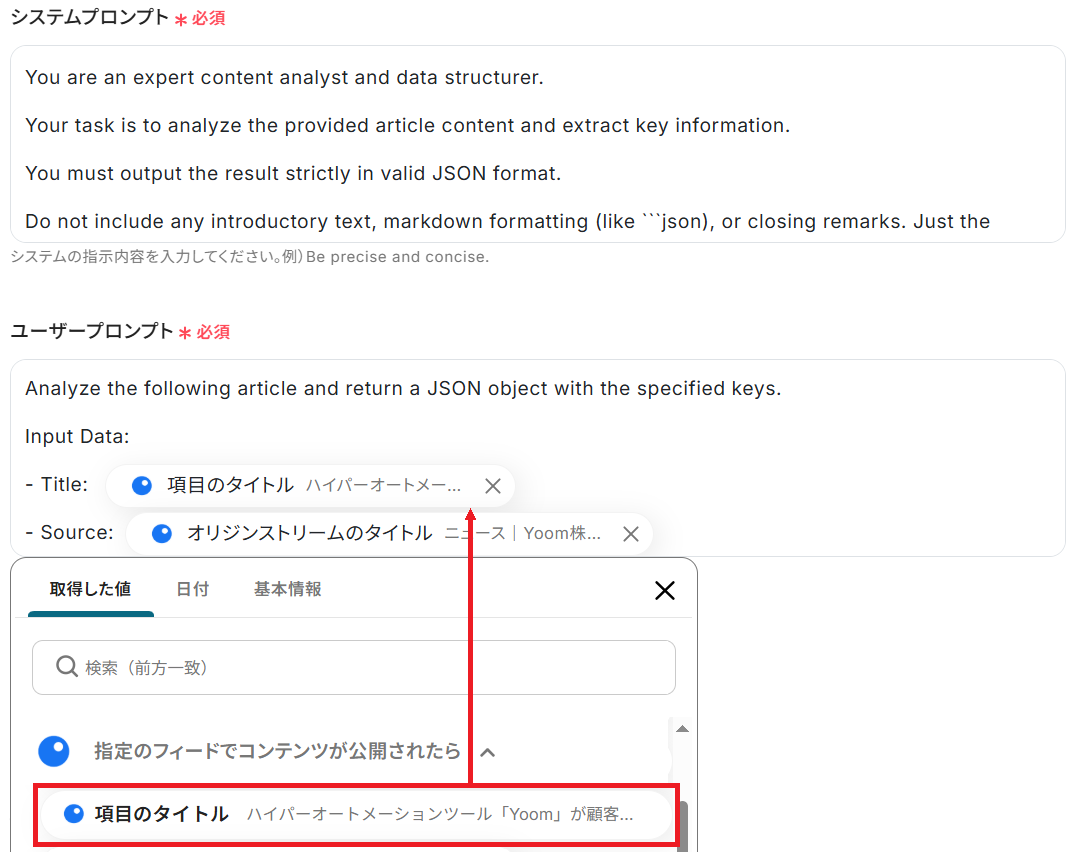
Task: Remove the オリジンストリームのタイトル chip
Action: coord(630,534)
